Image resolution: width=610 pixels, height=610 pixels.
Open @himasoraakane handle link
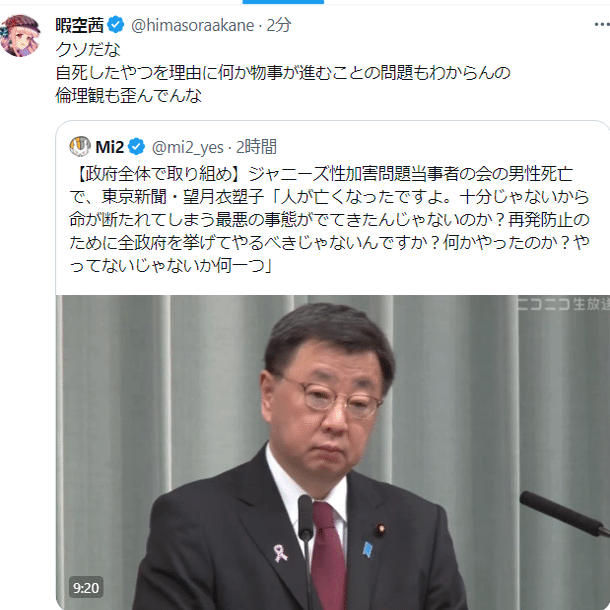point(193,25)
